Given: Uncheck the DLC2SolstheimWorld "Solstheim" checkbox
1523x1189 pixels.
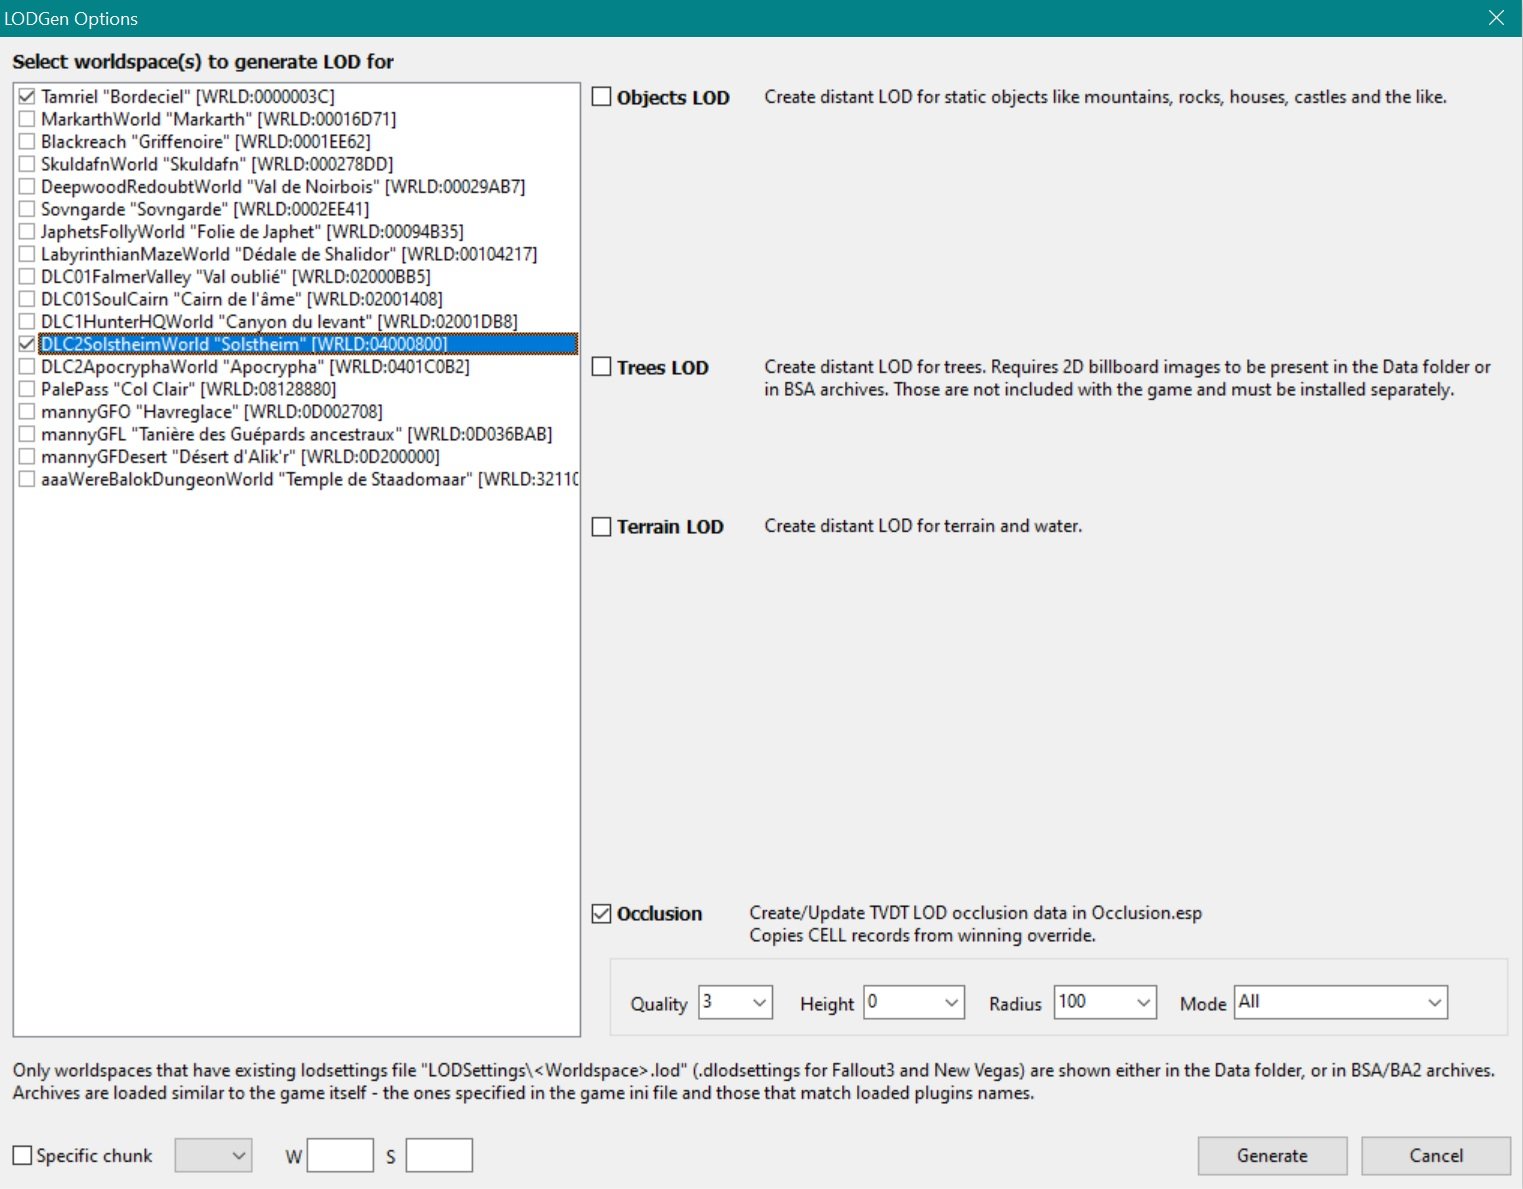Looking at the screenshot, I should (x=27, y=344).
